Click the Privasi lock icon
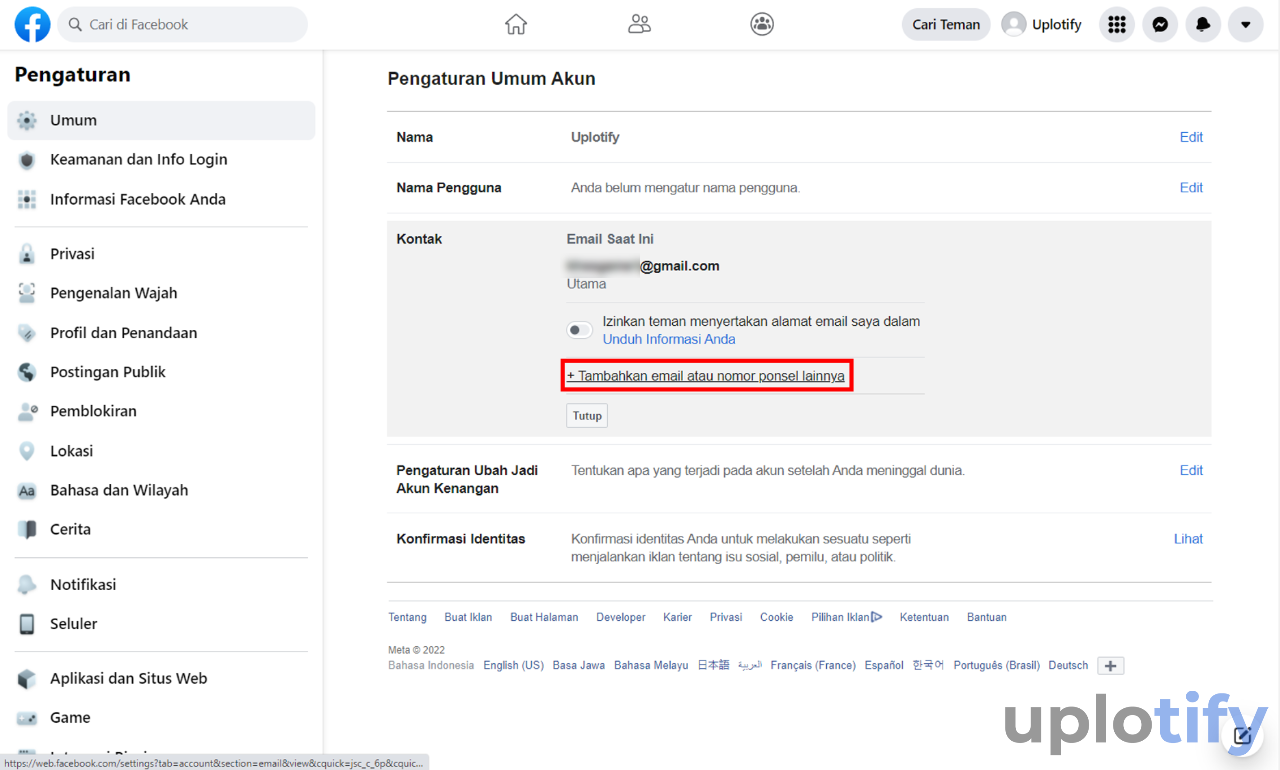Viewport: 1280px width, 770px height. click(x=27, y=254)
